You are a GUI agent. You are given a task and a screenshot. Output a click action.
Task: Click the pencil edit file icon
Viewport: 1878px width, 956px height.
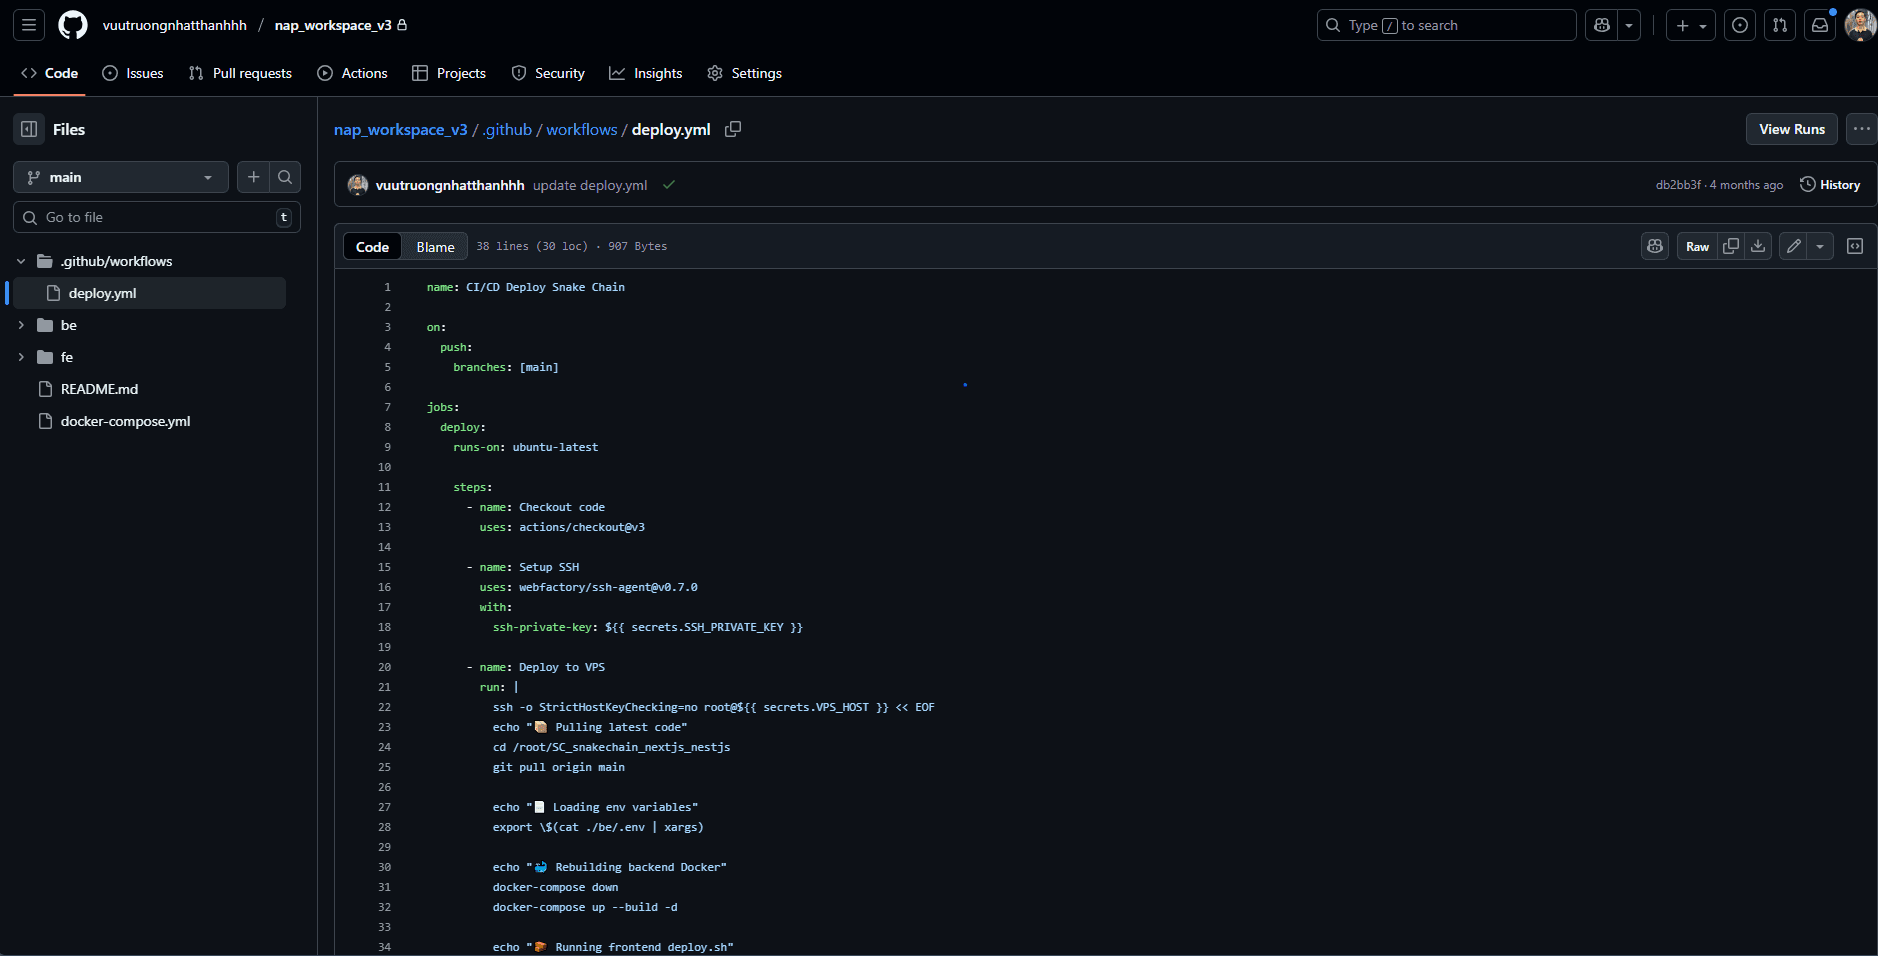(1794, 246)
